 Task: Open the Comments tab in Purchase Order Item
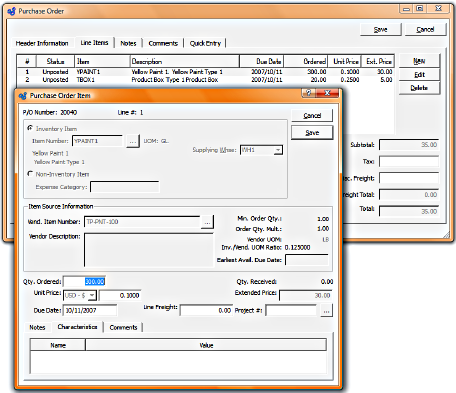point(123,327)
